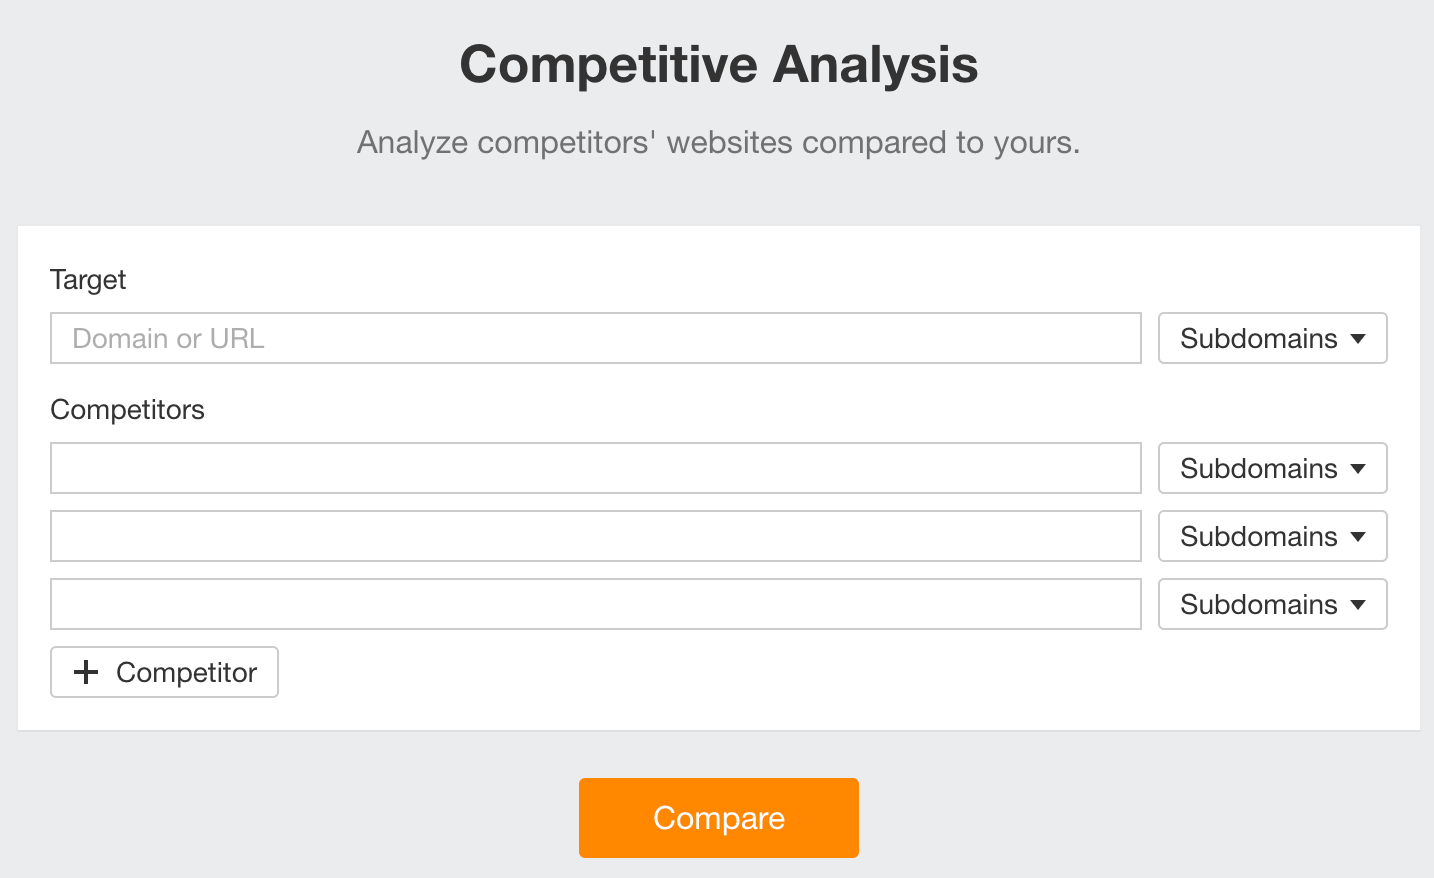Click the caret icon beside third competitor's Subdomains

[1358, 604]
